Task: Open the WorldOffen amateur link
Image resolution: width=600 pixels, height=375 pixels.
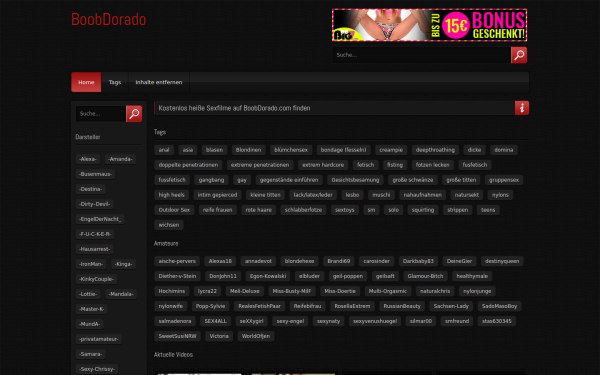Action: tap(256, 336)
